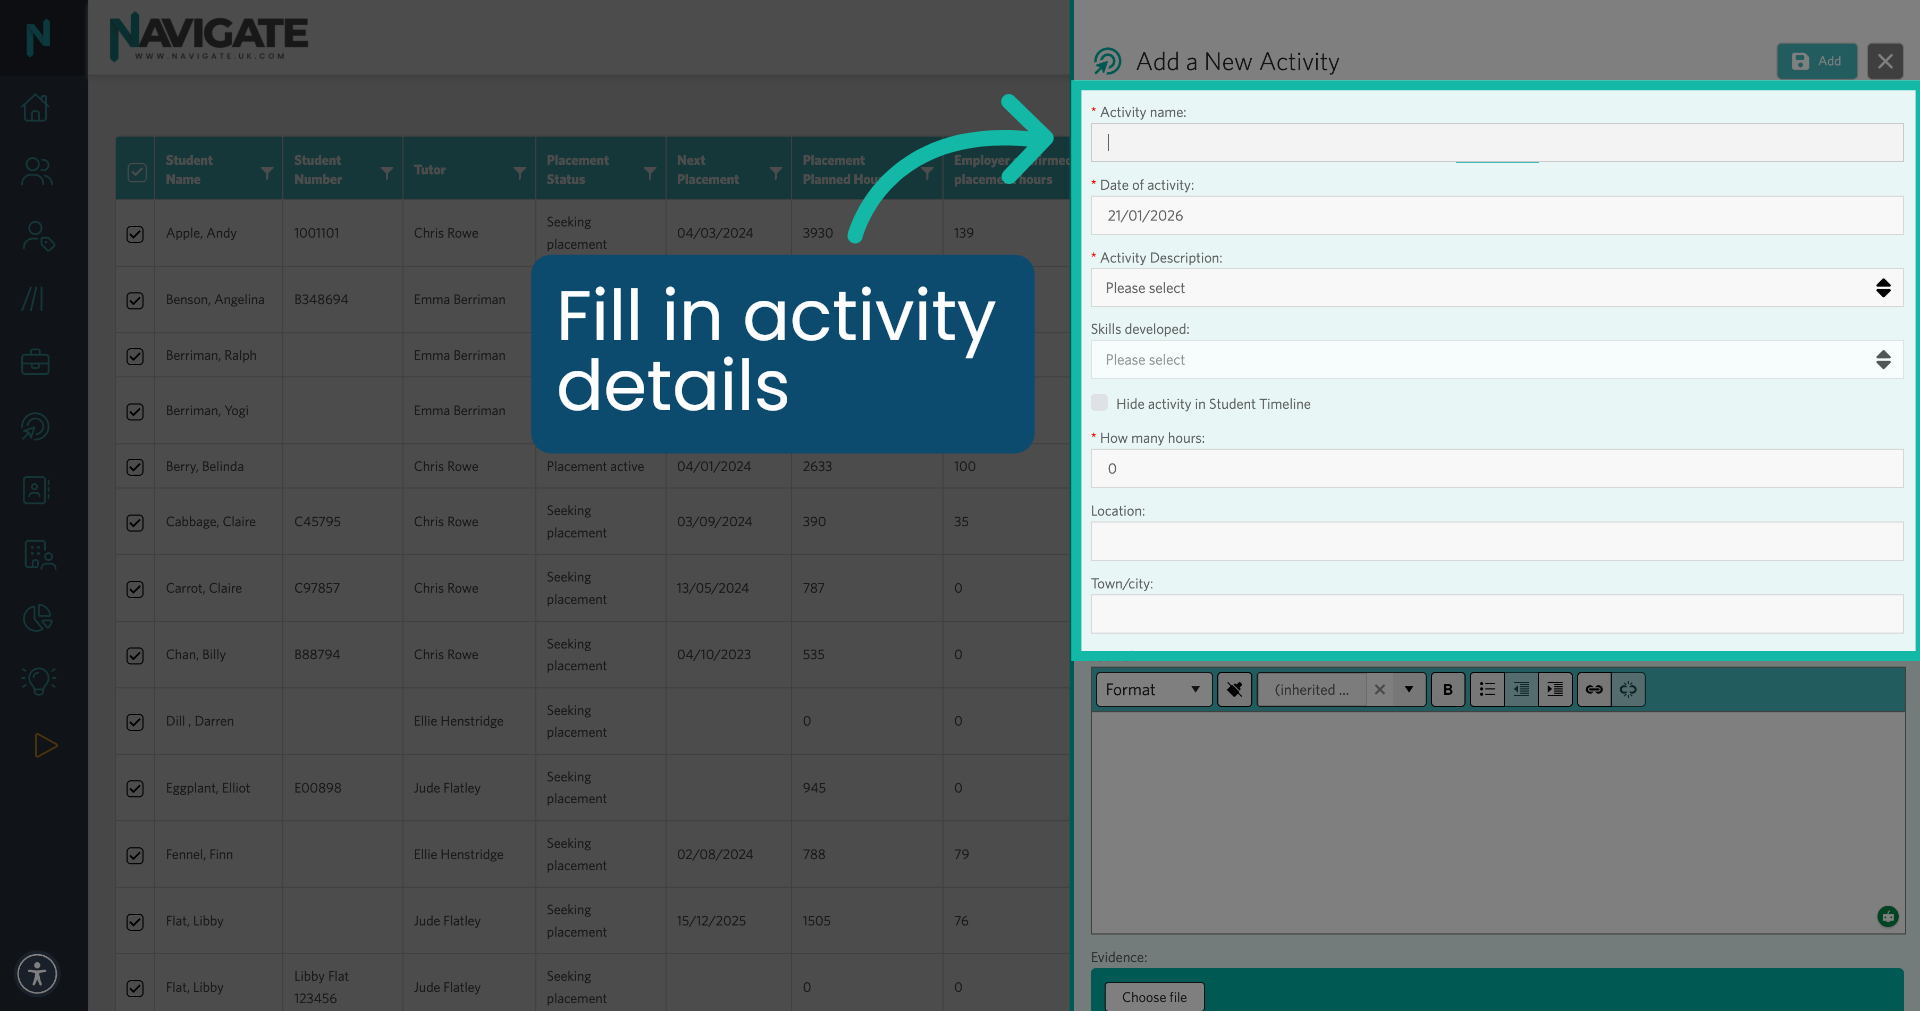Click the Add button to save the activity
Viewport: 1920px width, 1011px height.
click(x=1817, y=61)
